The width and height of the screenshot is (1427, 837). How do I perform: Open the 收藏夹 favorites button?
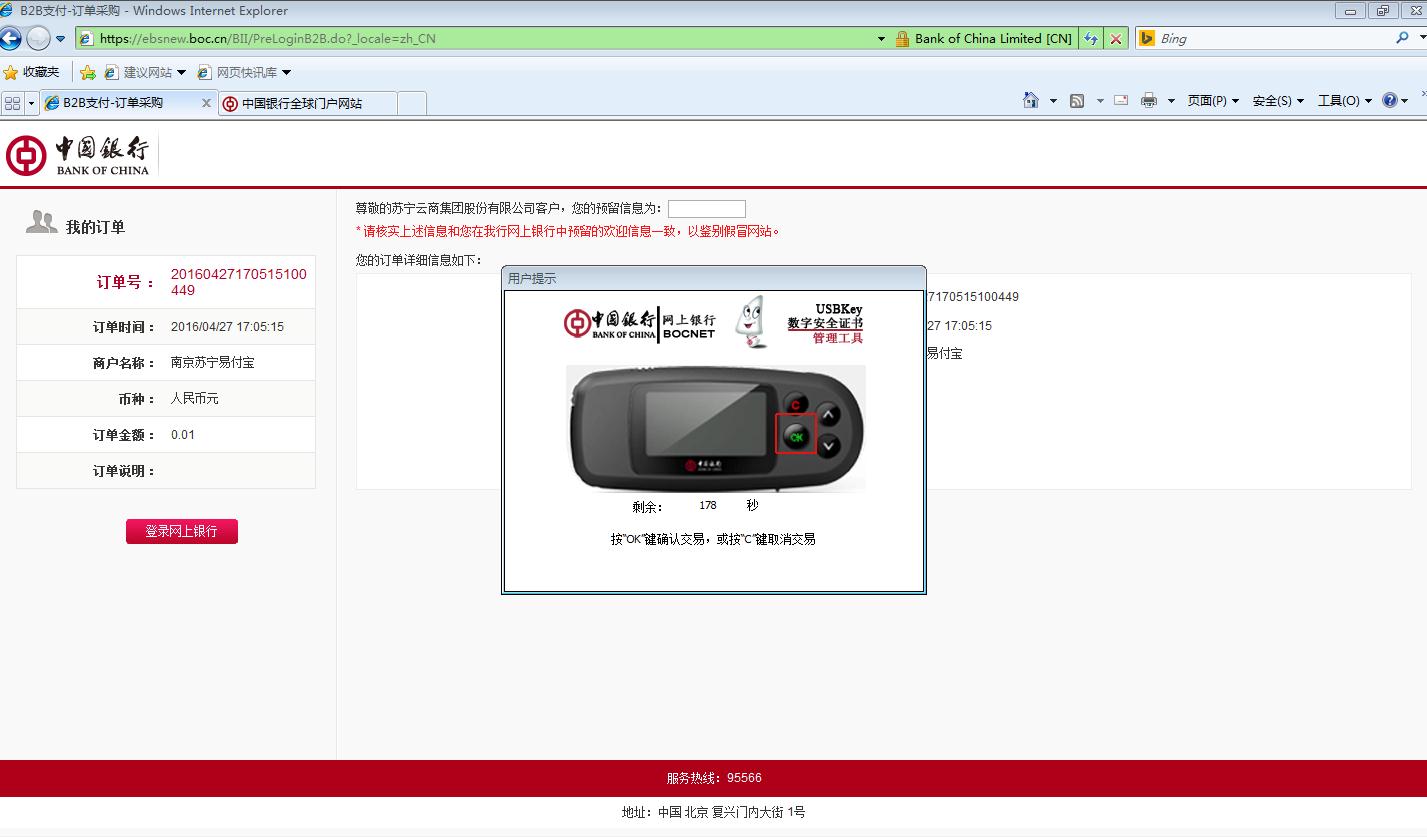tap(31, 72)
